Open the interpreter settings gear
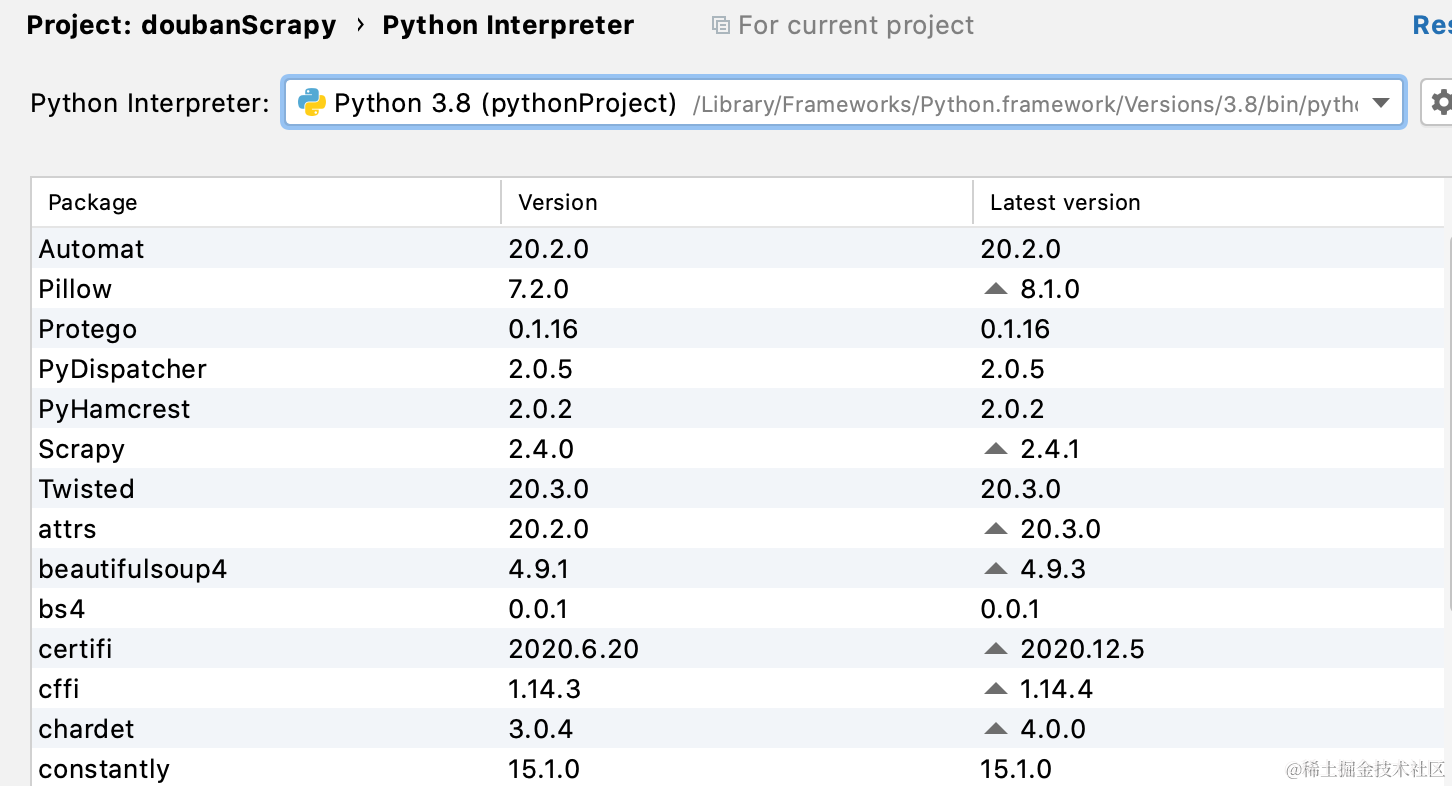This screenshot has width=1452, height=786. (x=1440, y=103)
